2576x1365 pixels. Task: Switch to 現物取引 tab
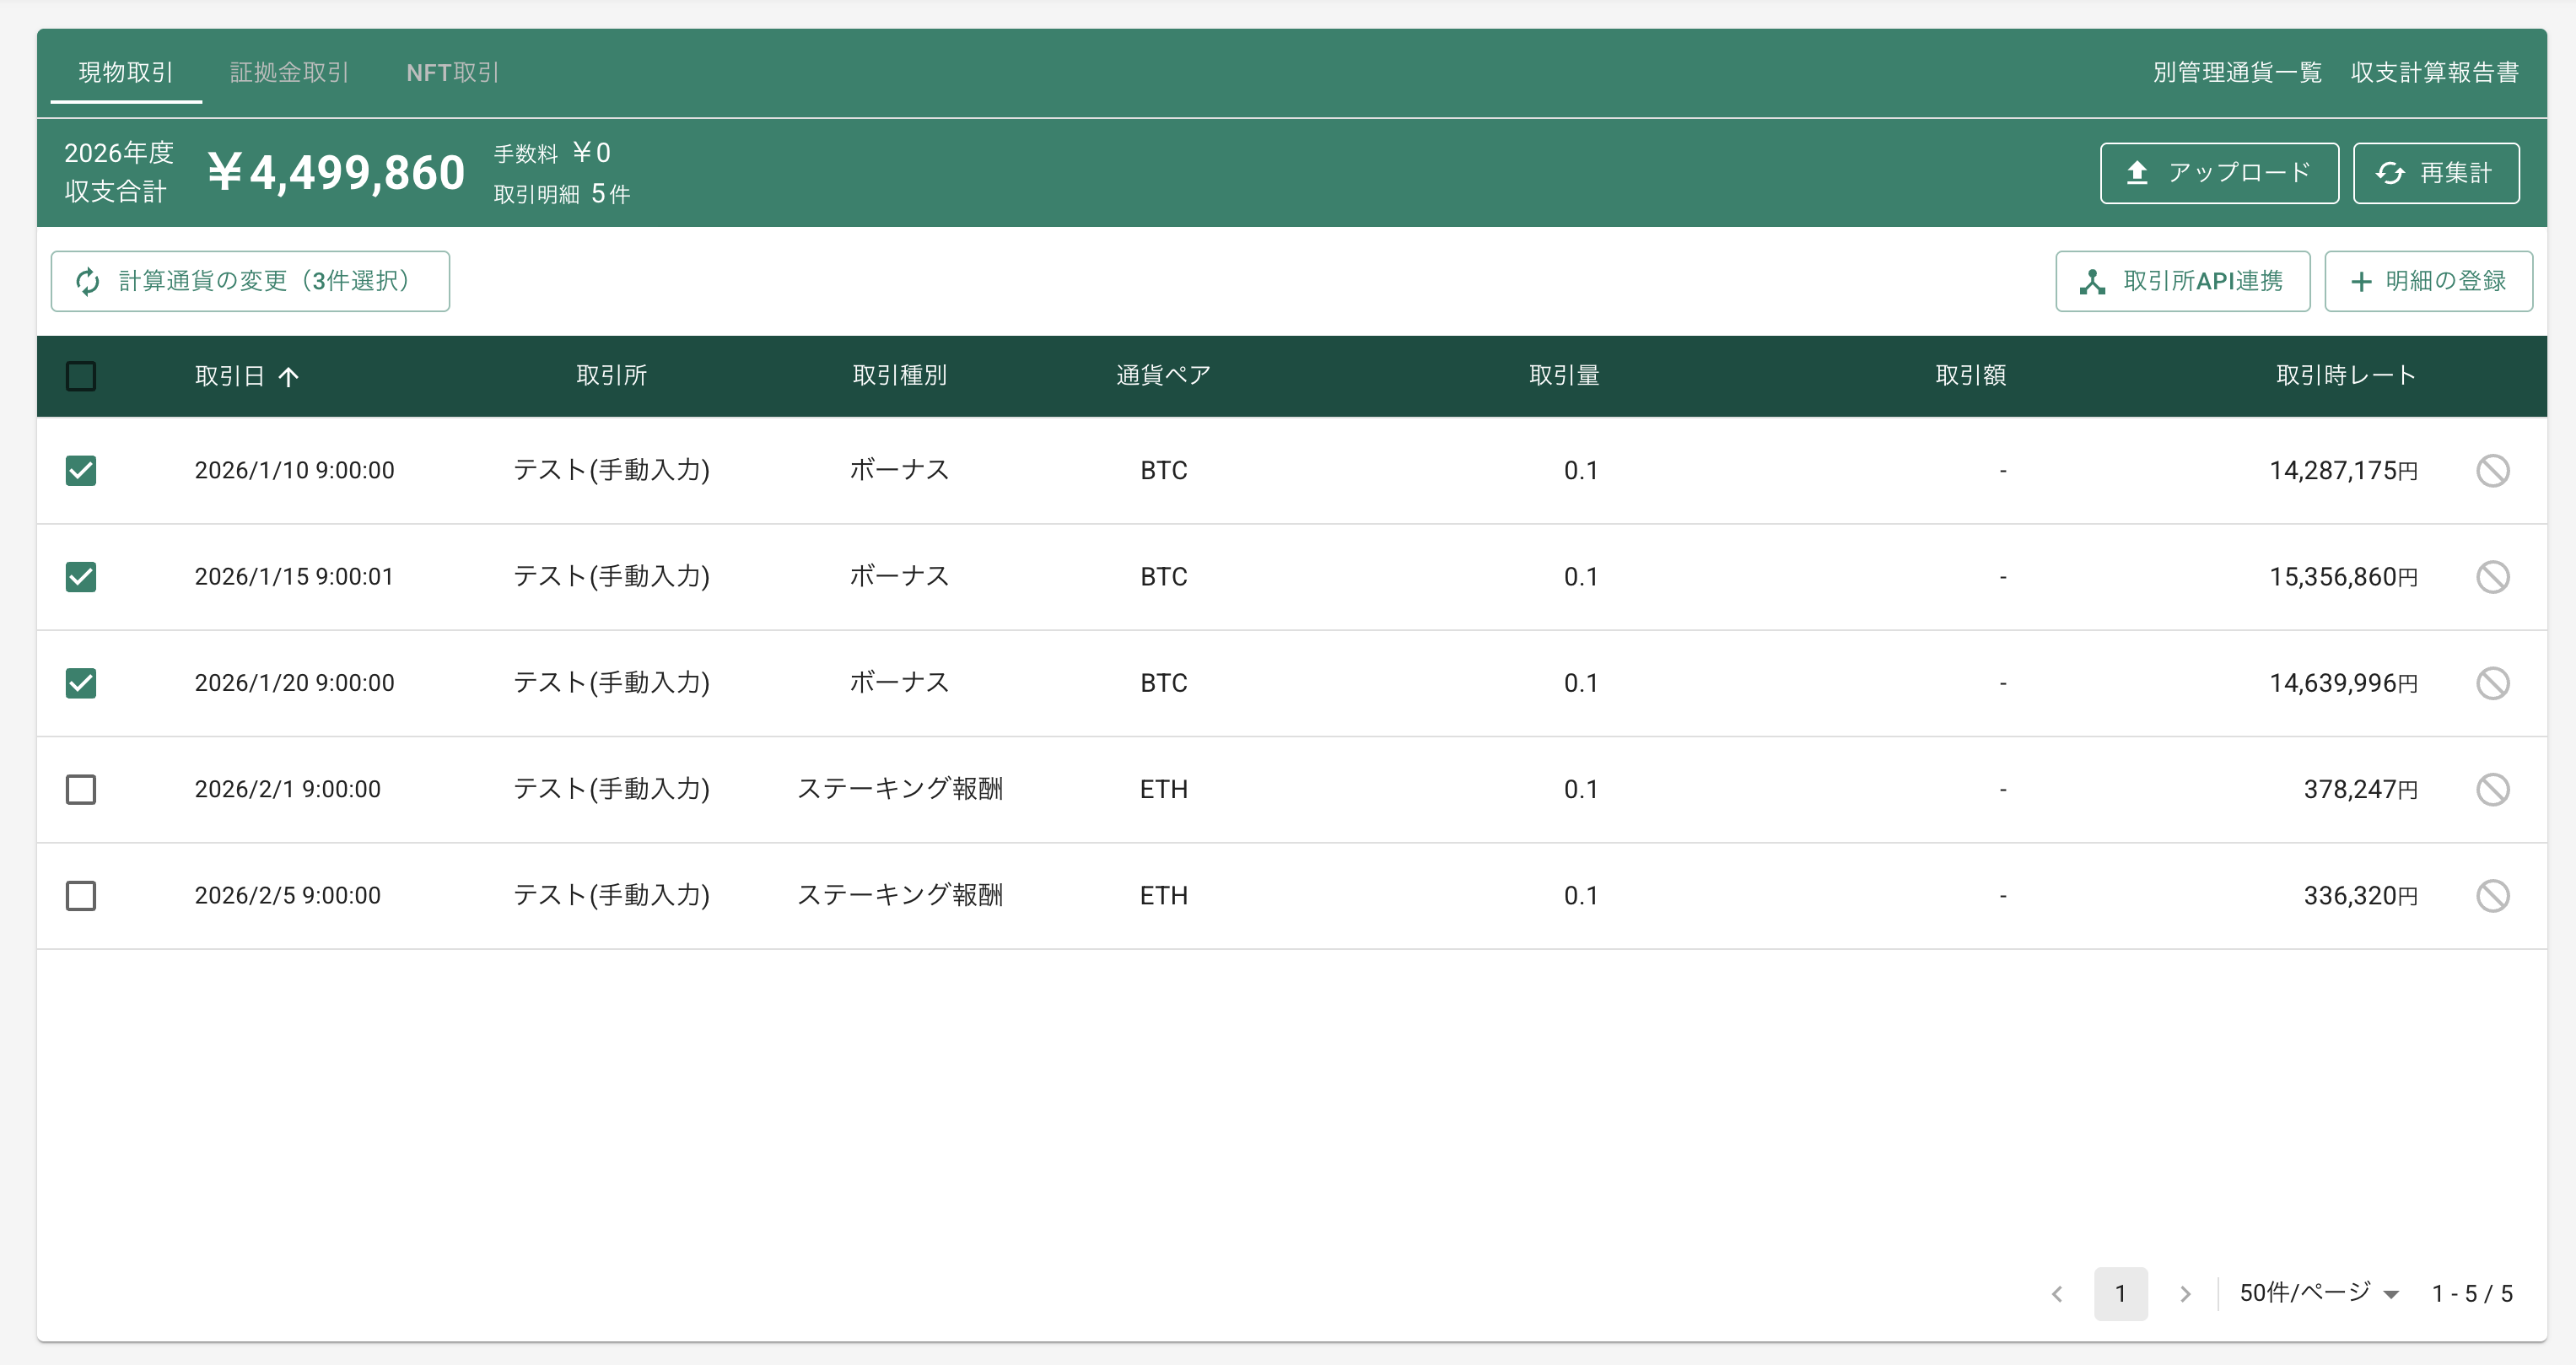126,72
